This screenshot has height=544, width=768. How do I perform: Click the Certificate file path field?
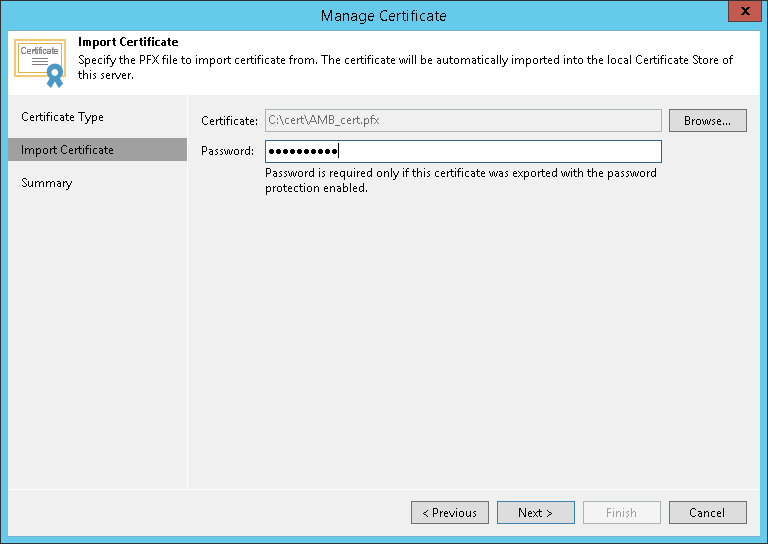(x=463, y=120)
